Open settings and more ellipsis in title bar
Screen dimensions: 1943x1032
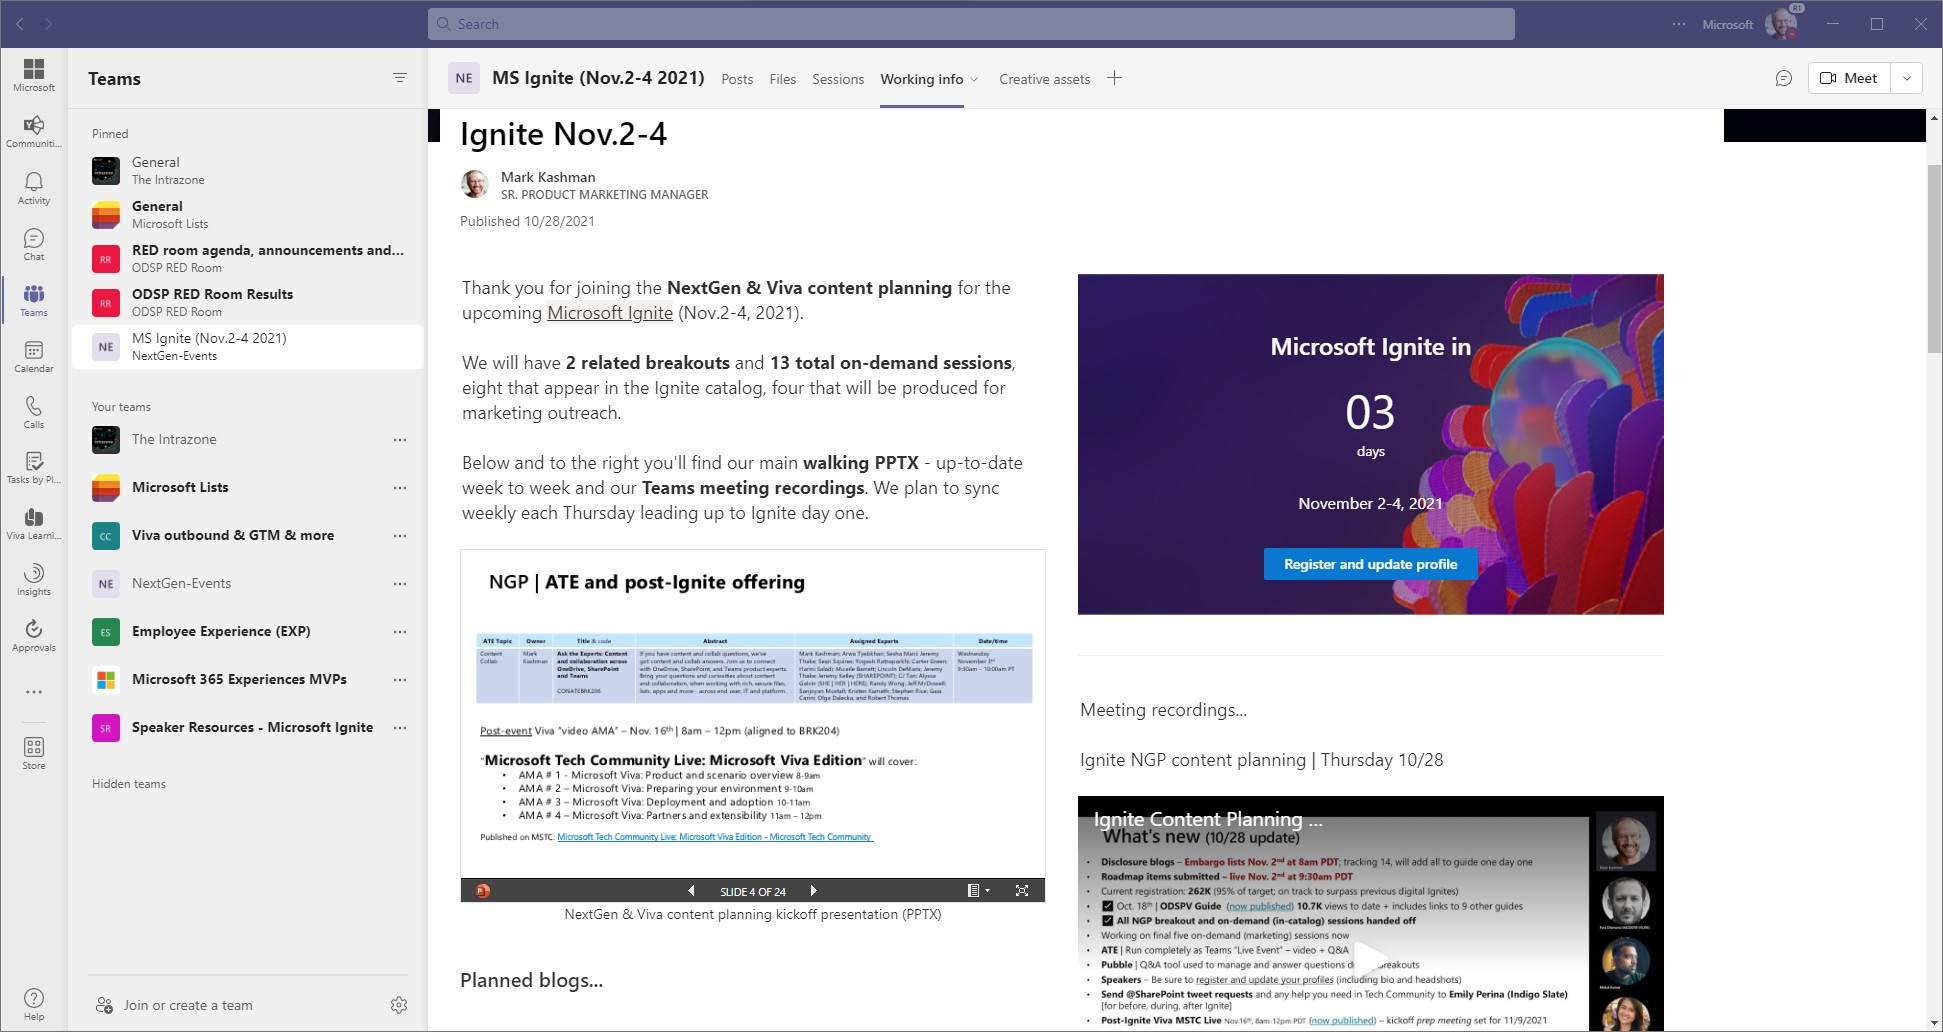click(x=1679, y=24)
